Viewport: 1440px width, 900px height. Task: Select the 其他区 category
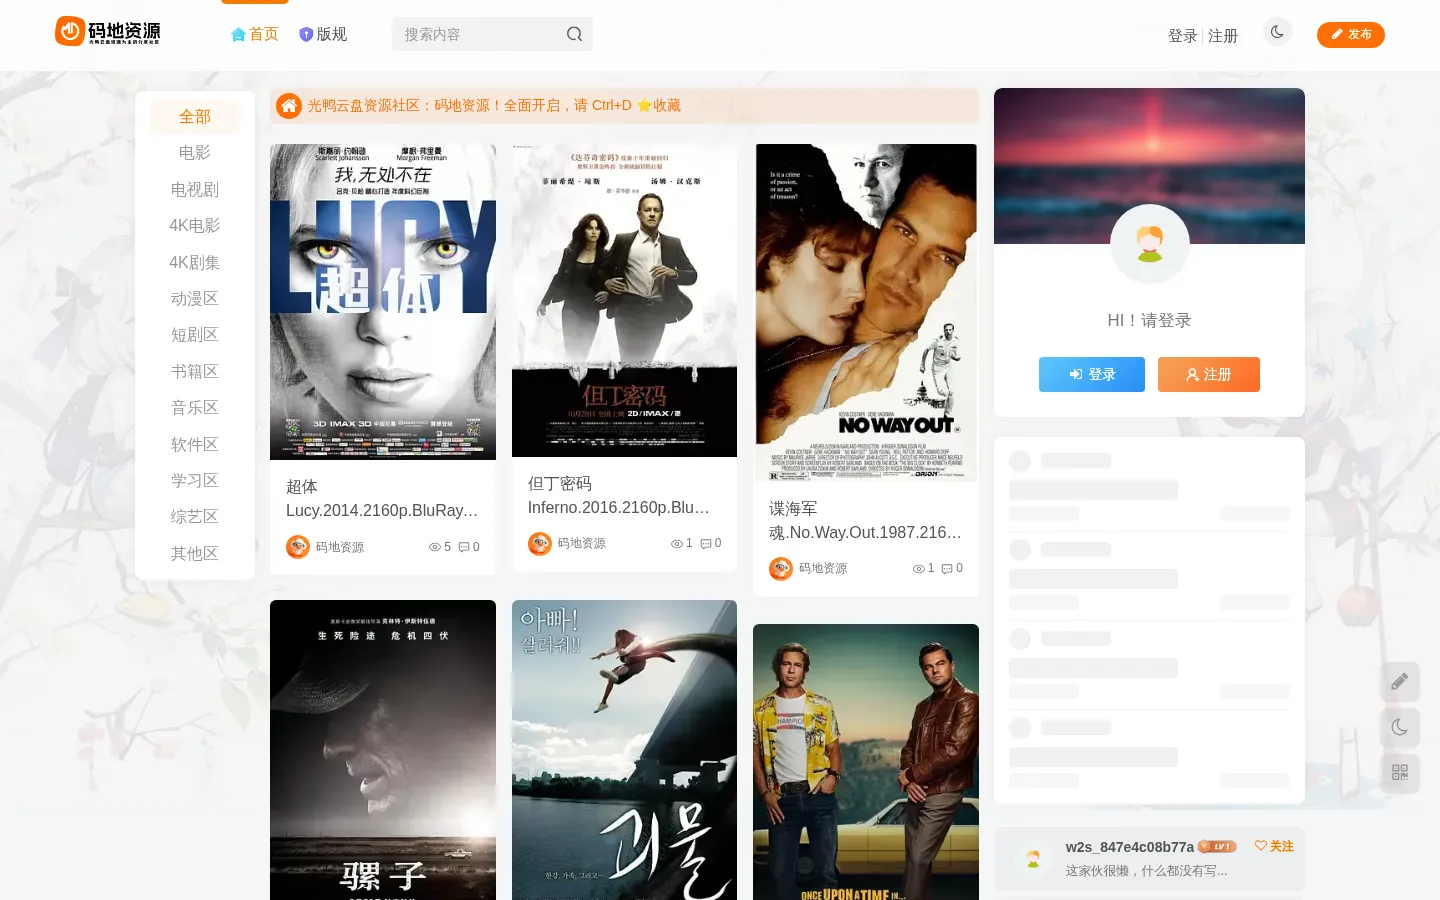pos(195,554)
